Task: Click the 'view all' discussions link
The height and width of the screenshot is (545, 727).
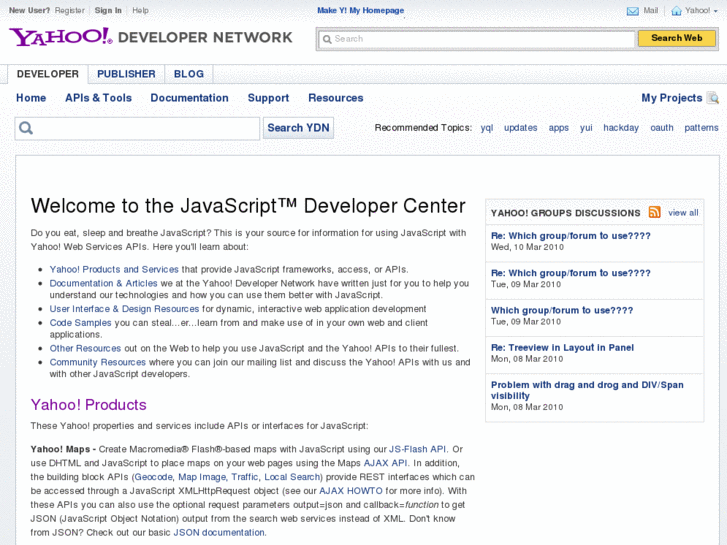Action: coord(683,213)
